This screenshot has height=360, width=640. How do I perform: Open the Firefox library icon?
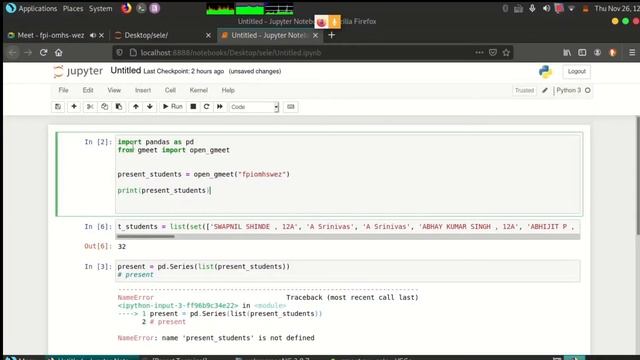tap(567, 53)
